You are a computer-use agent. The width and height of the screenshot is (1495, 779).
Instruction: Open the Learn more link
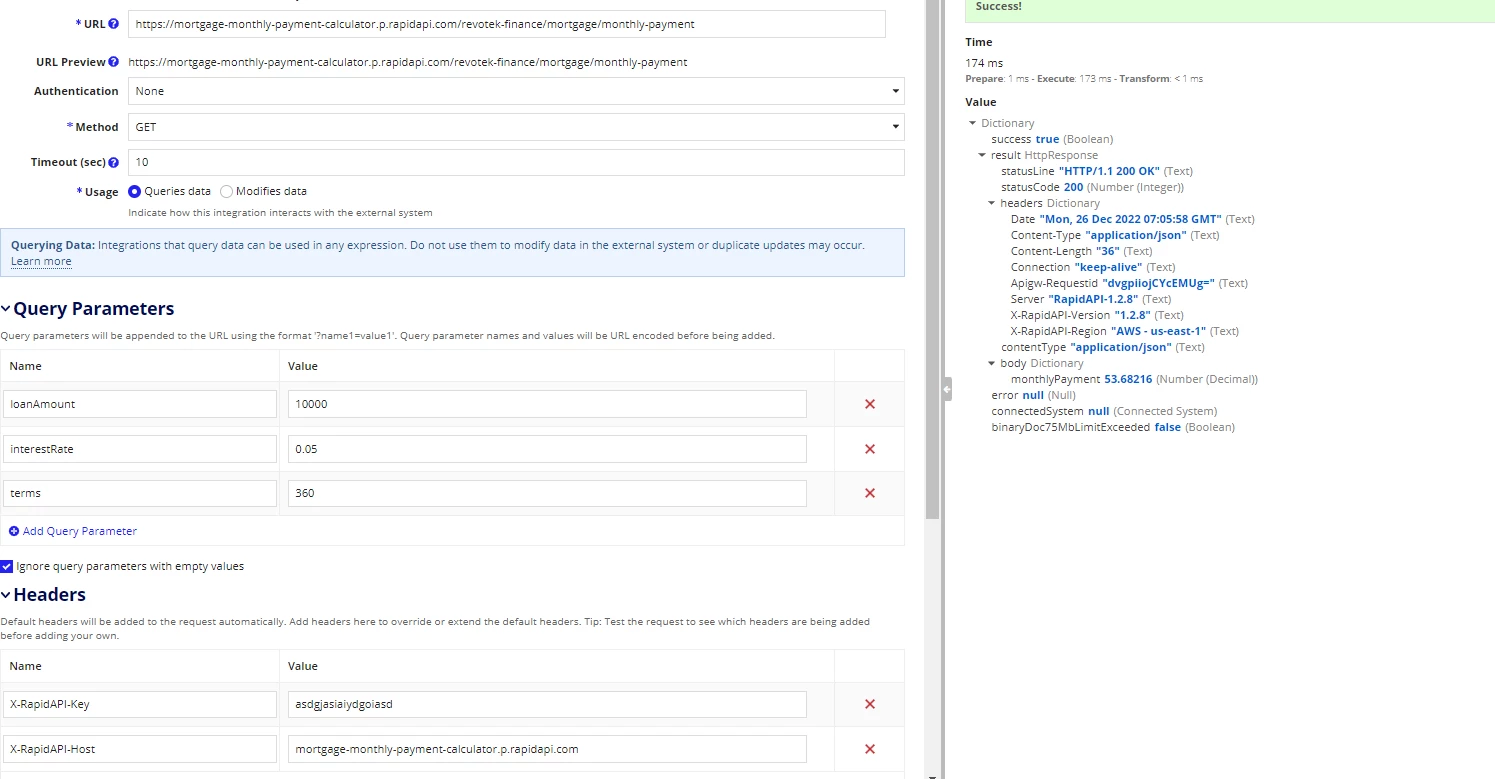click(41, 261)
